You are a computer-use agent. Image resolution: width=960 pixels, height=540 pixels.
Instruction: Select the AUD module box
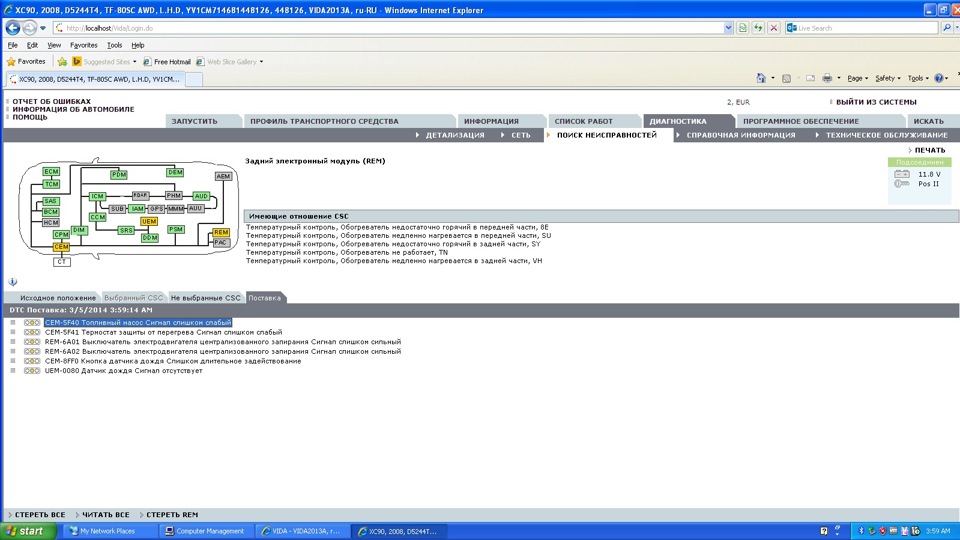(x=201, y=196)
